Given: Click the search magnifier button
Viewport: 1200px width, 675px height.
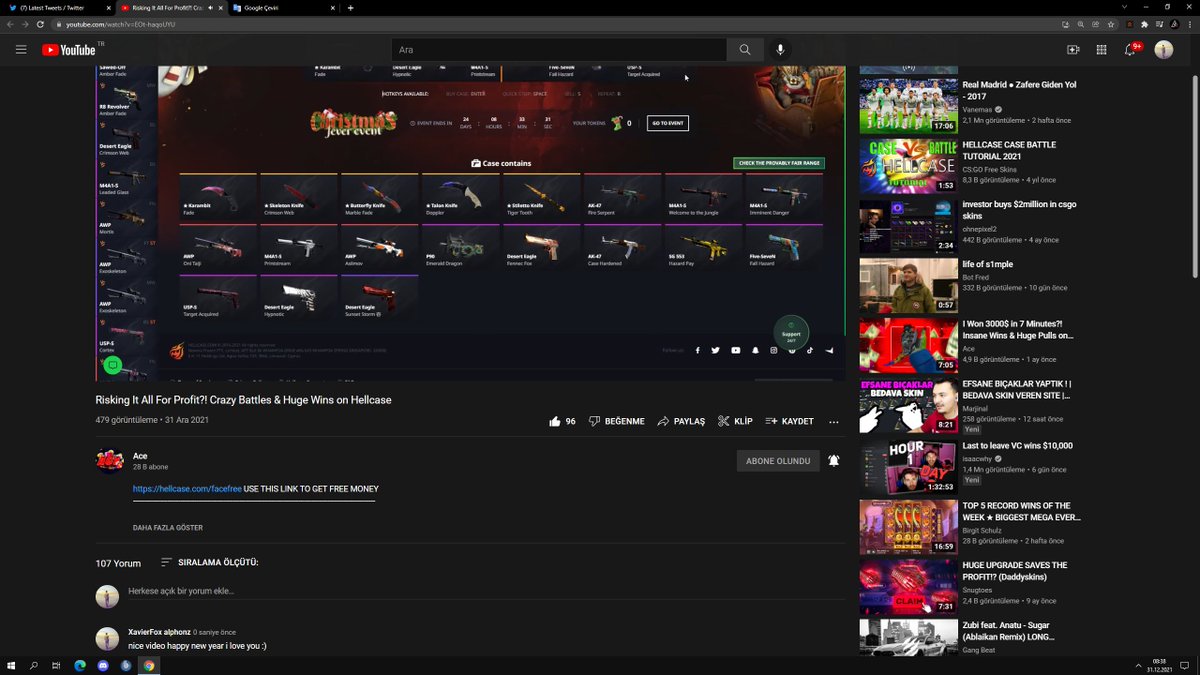Looking at the screenshot, I should coord(745,49).
